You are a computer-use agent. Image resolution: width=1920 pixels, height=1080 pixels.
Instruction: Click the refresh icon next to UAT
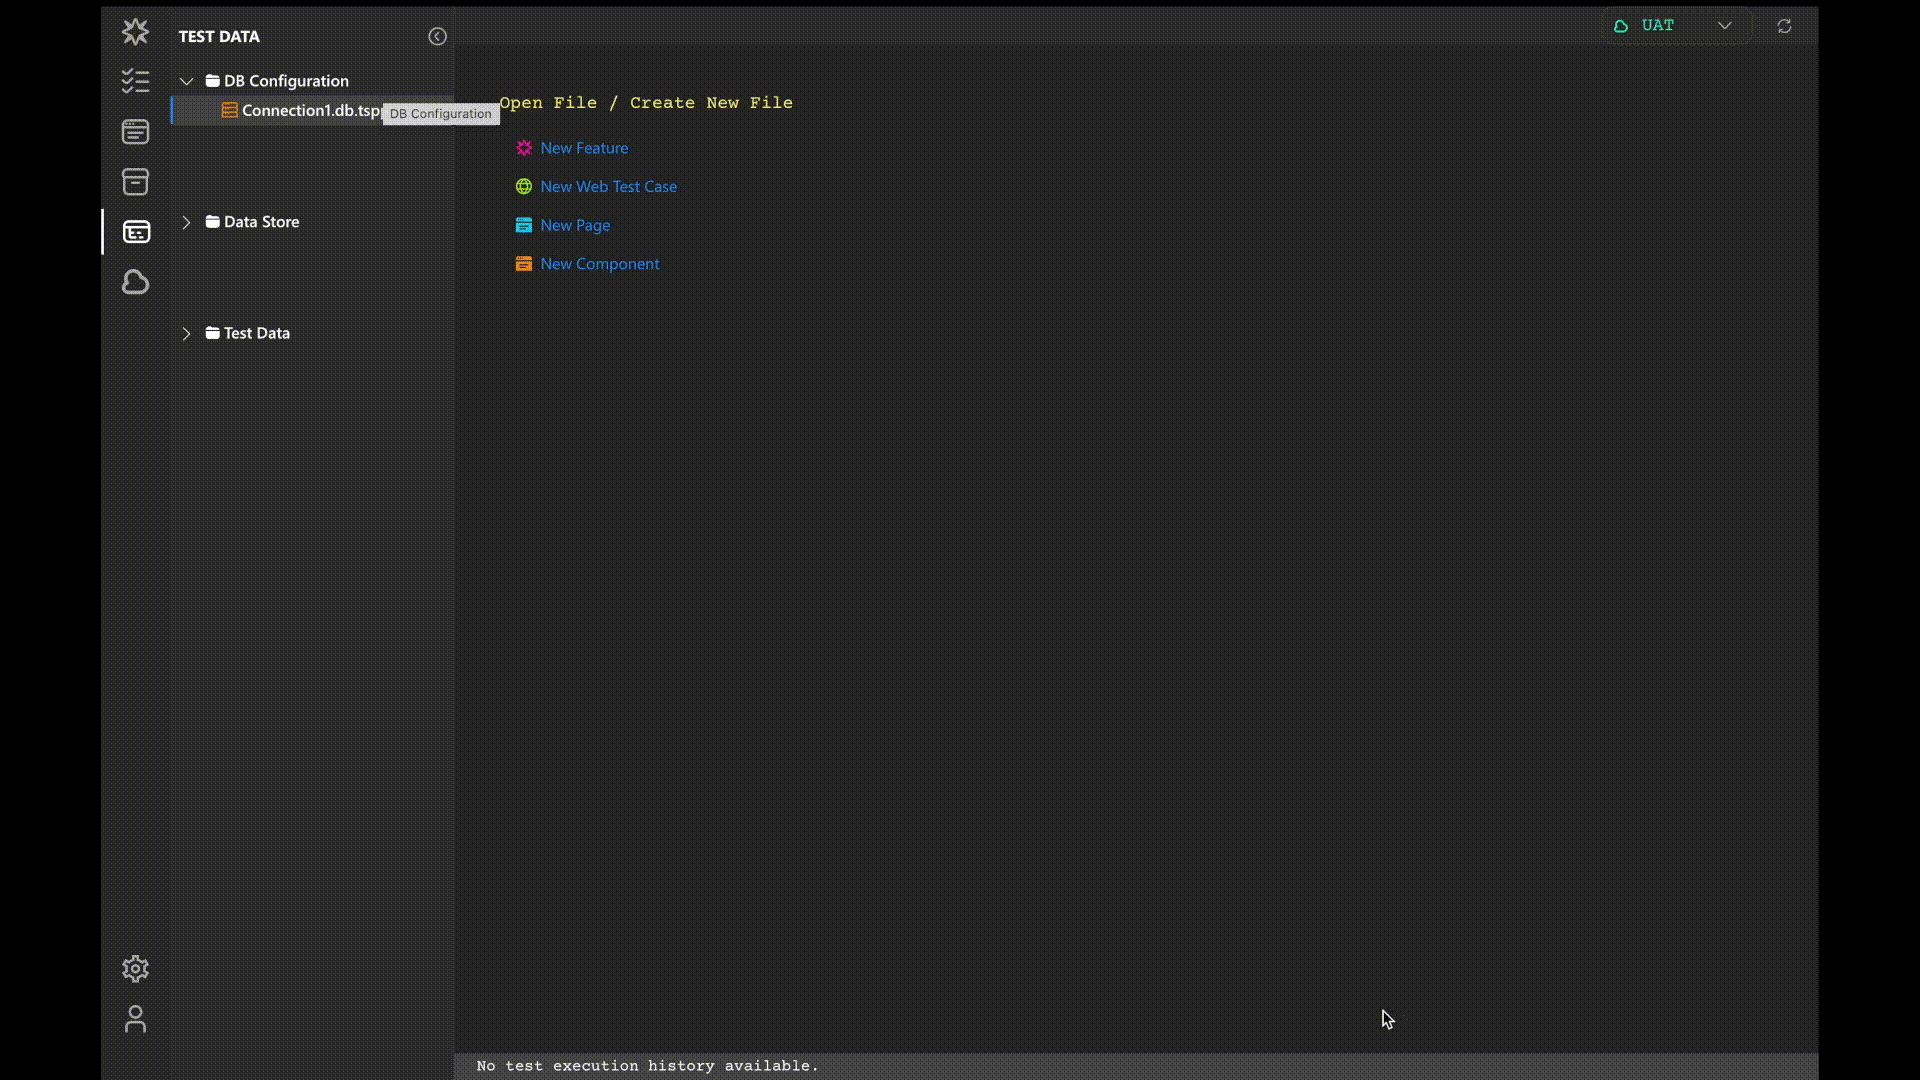coord(1784,26)
